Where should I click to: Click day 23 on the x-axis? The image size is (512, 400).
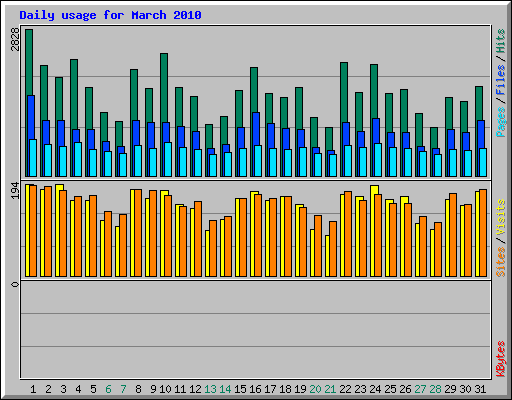click(x=360, y=389)
